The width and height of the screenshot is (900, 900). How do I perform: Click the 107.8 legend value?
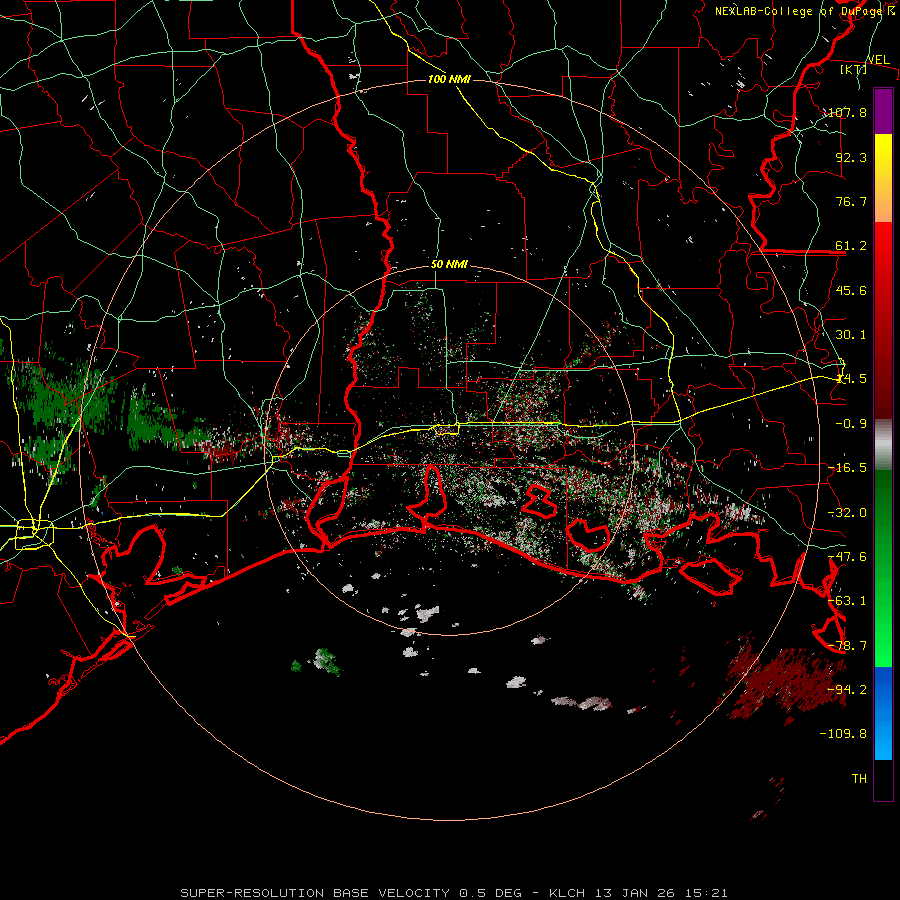848,112
